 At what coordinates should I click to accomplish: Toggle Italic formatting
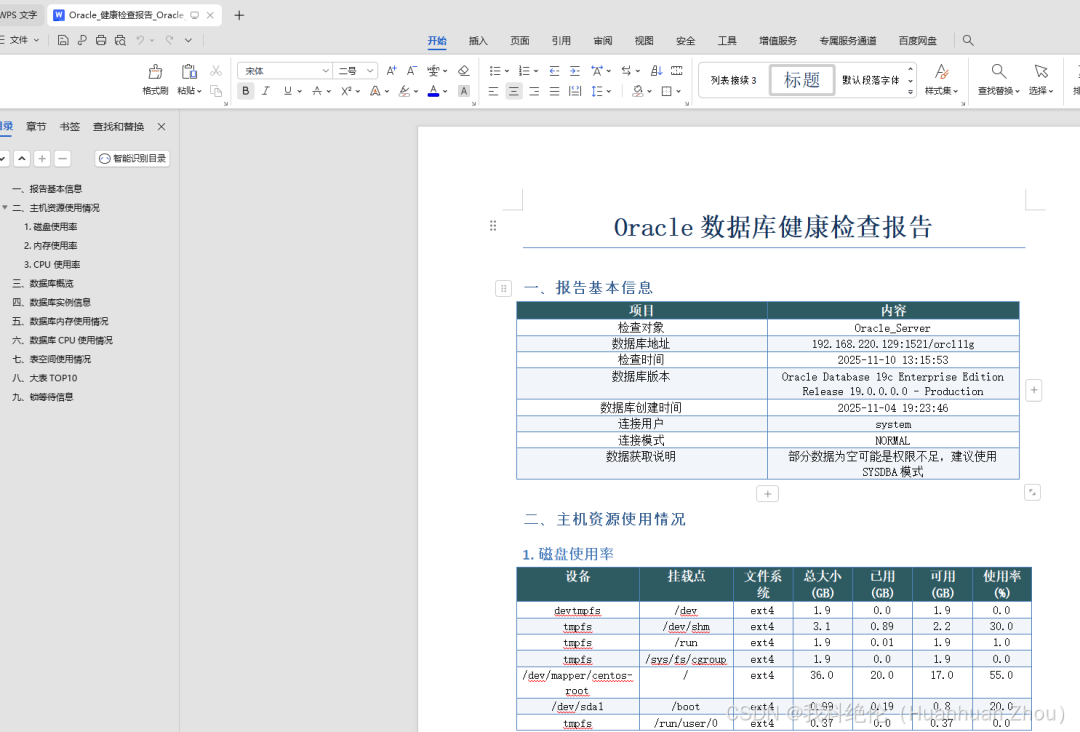coord(266,91)
